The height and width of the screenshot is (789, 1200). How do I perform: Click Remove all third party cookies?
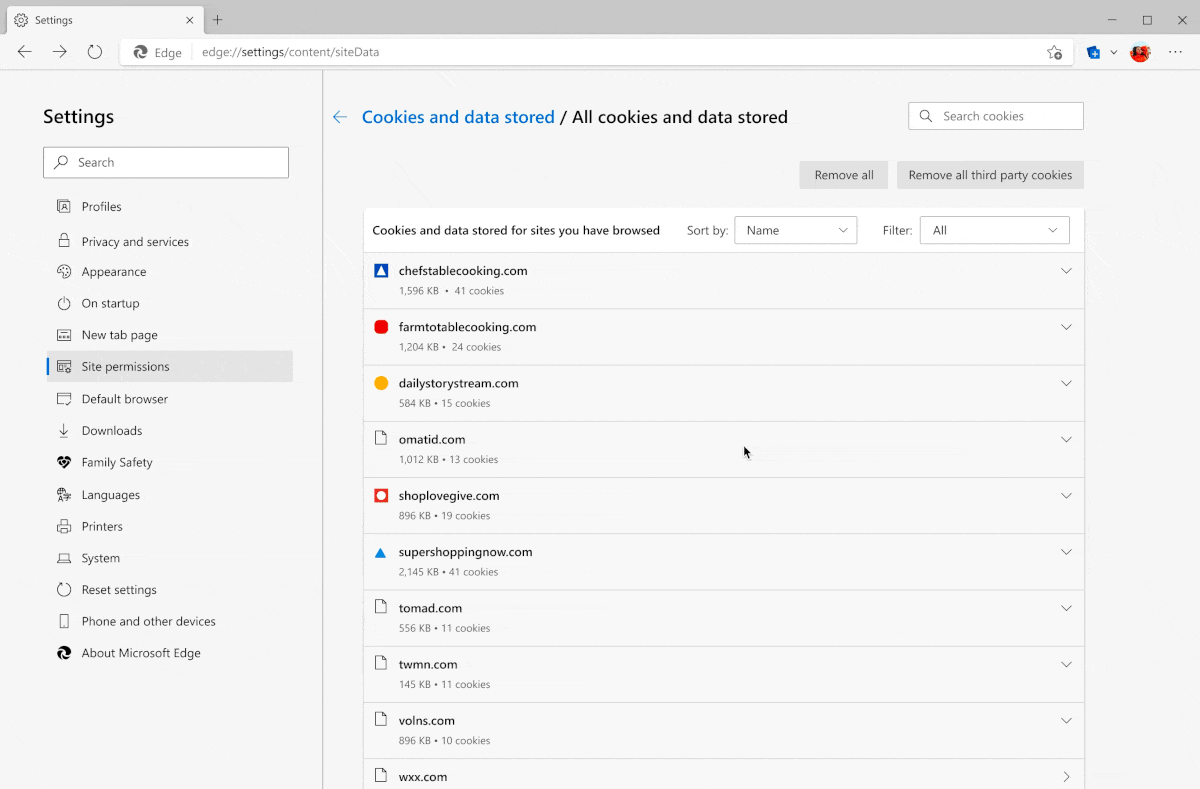990,175
